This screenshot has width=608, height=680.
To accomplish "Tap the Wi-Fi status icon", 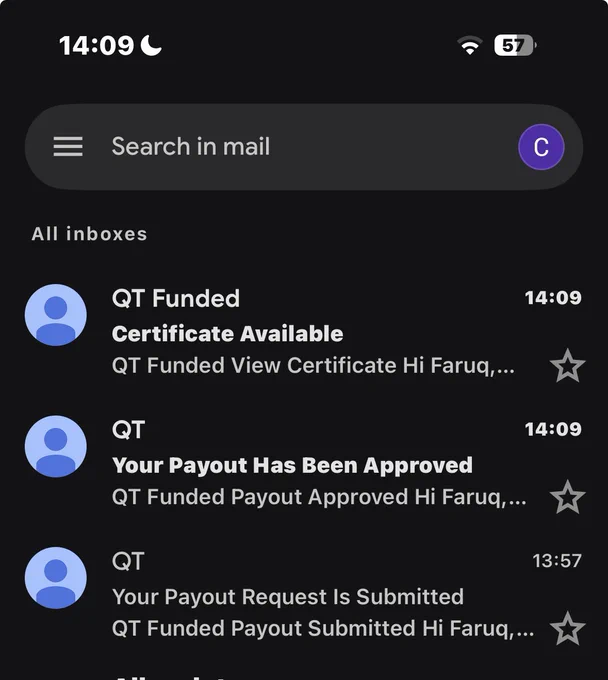I will (x=470, y=45).
